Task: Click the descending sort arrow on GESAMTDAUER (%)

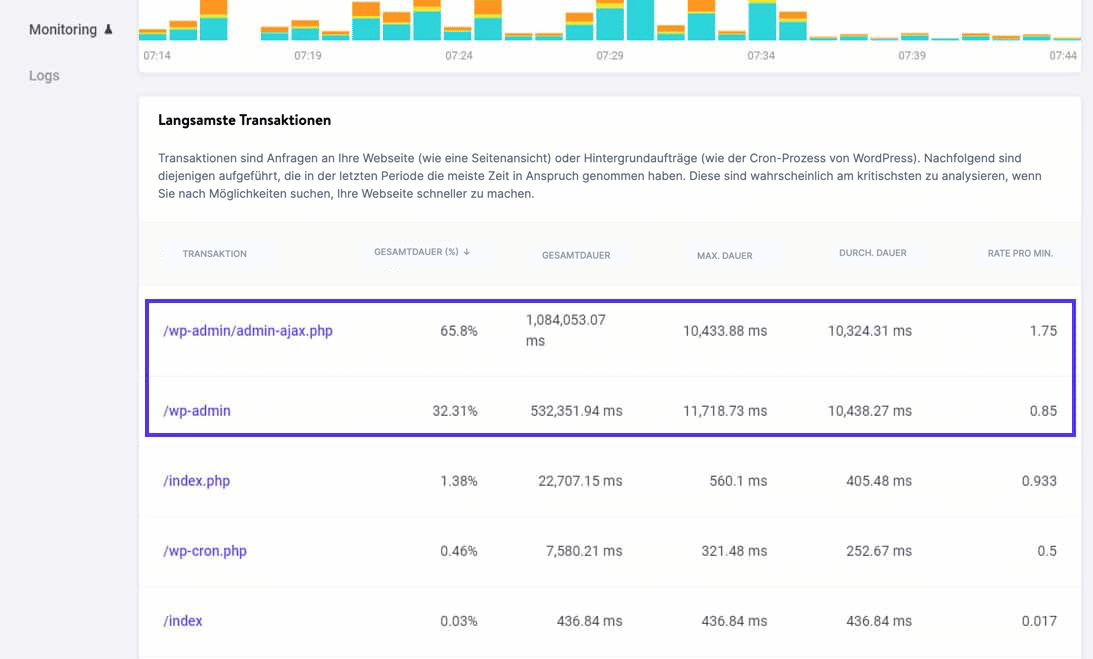Action: click(x=466, y=252)
